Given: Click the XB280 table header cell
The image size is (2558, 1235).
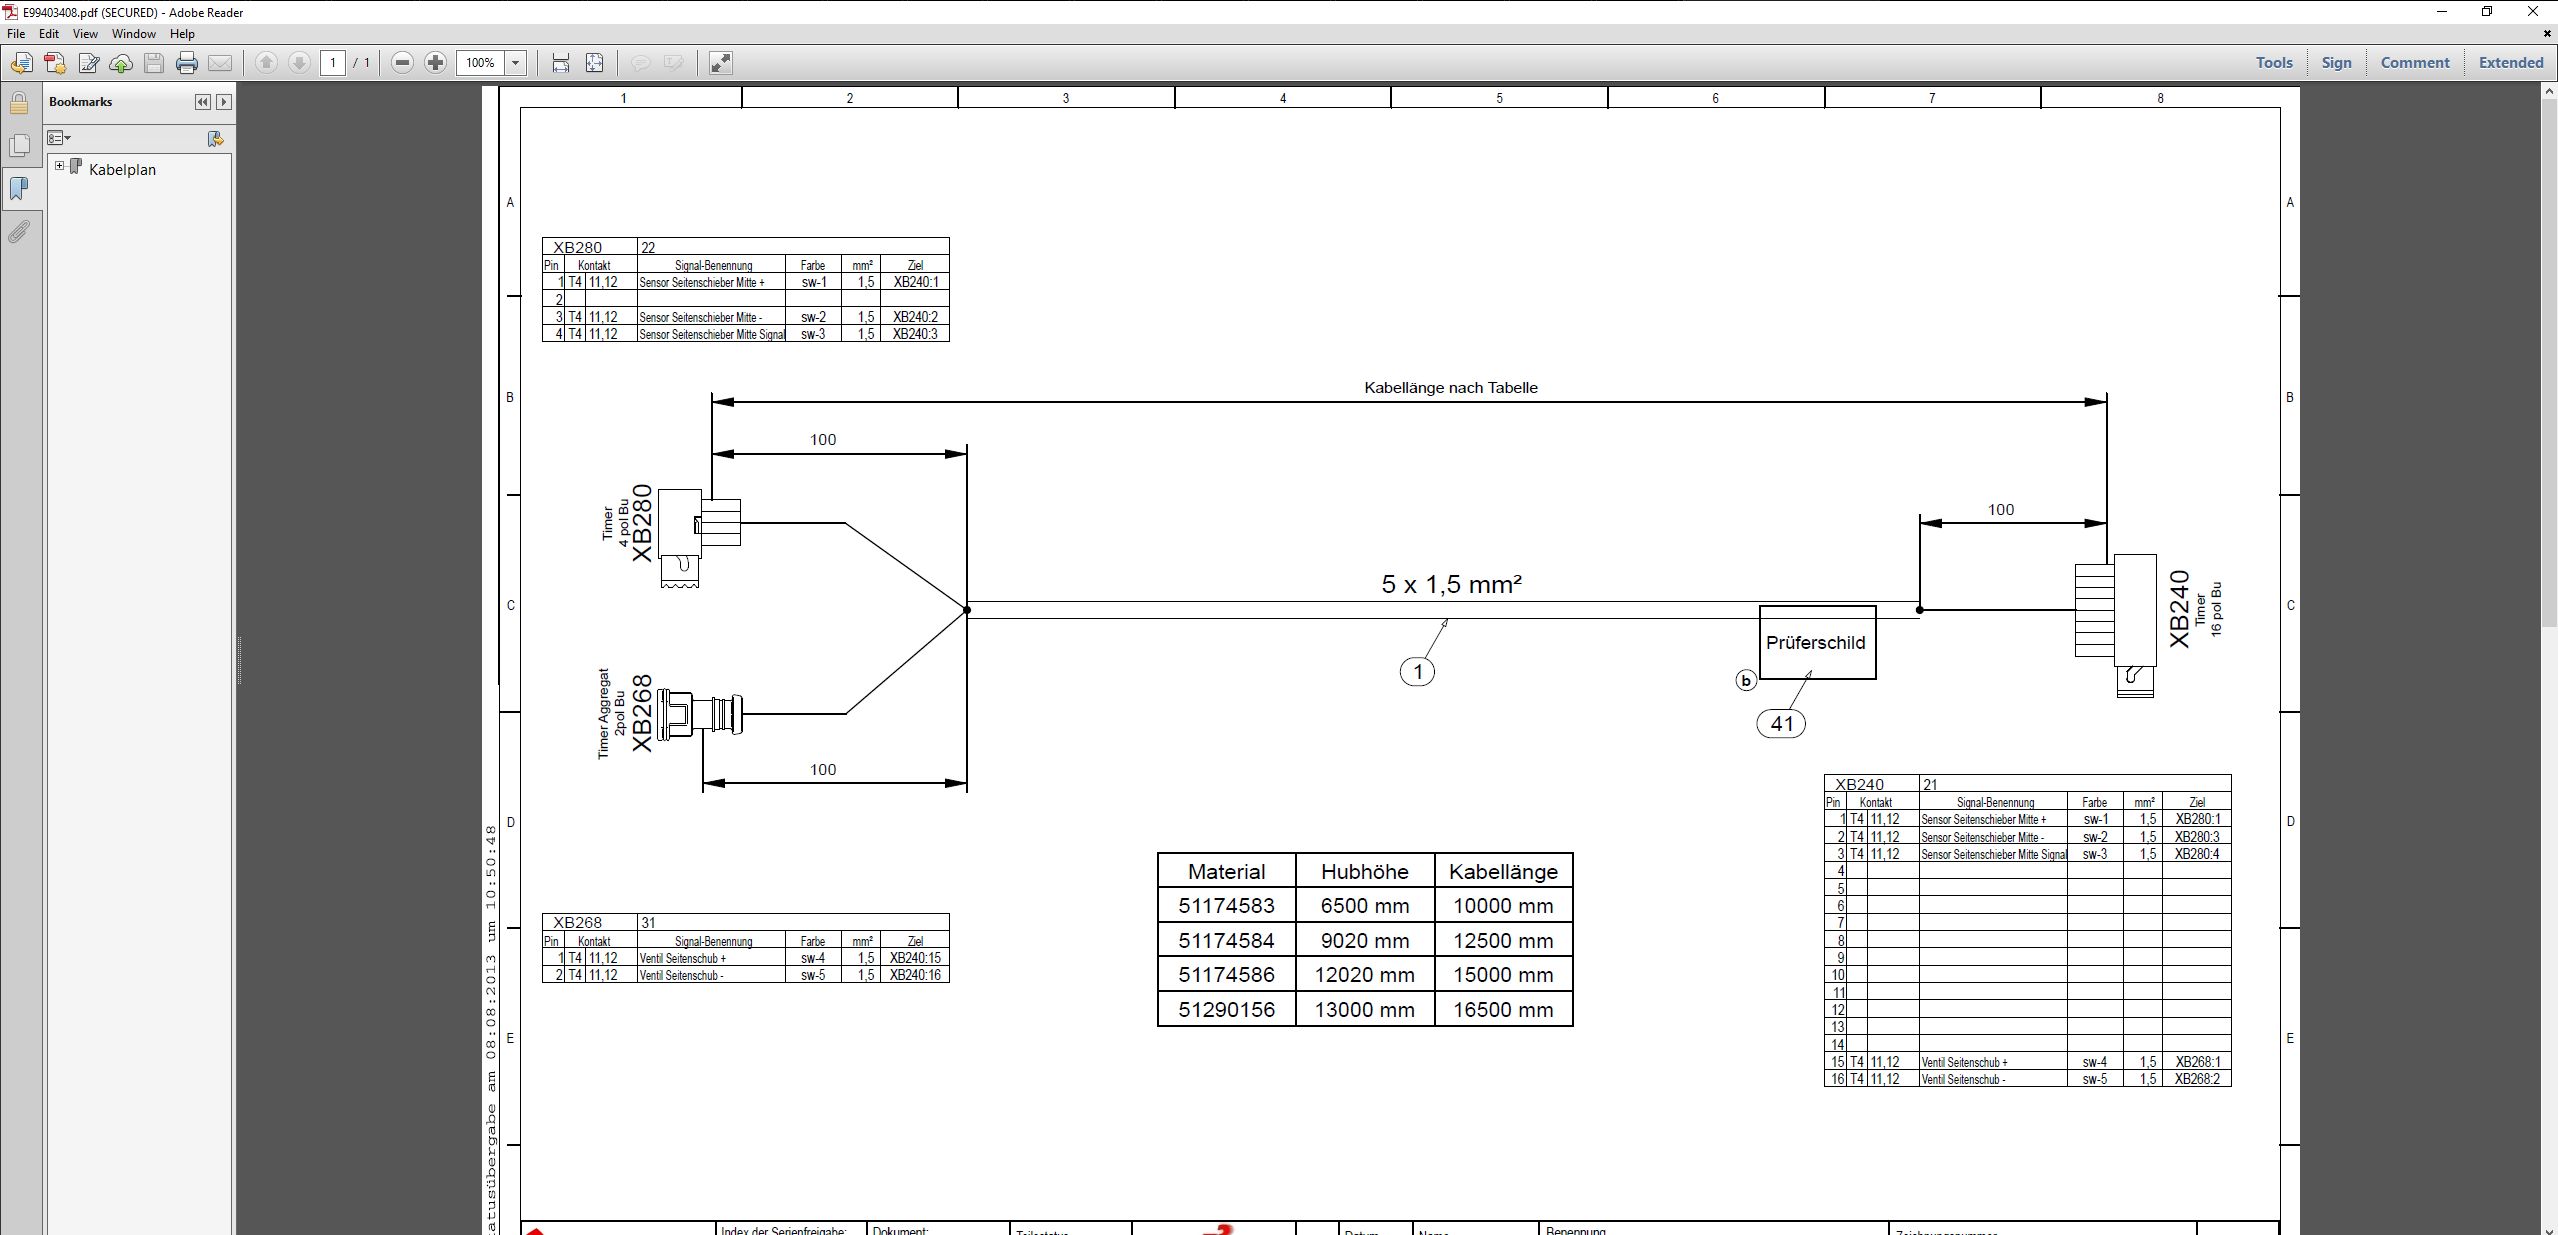Looking at the screenshot, I should (x=589, y=247).
